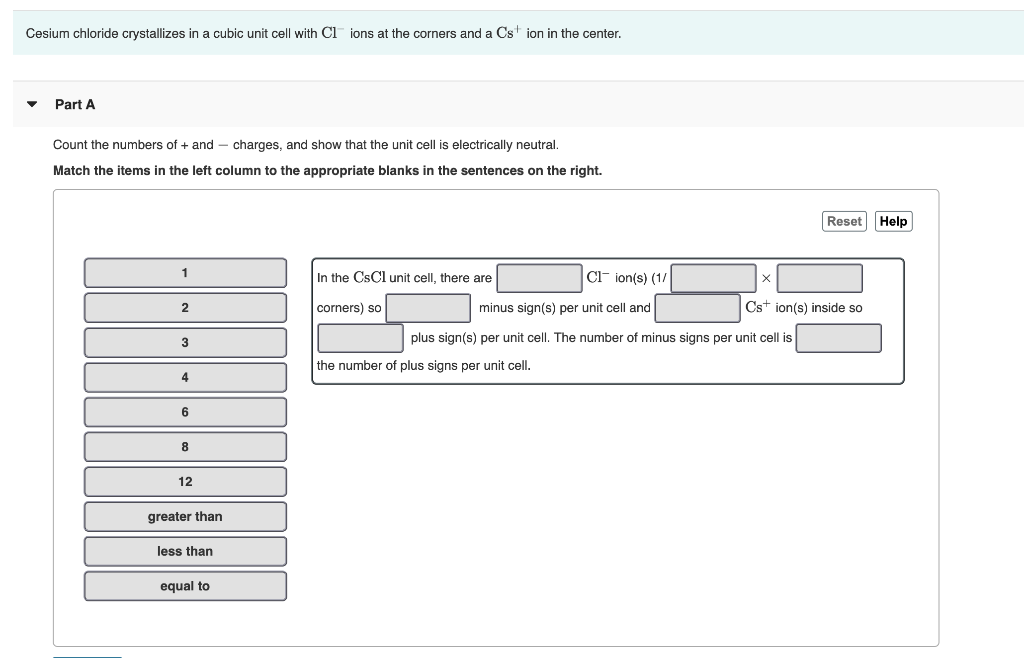Click the final comparison blank in the sentence

tap(840, 338)
